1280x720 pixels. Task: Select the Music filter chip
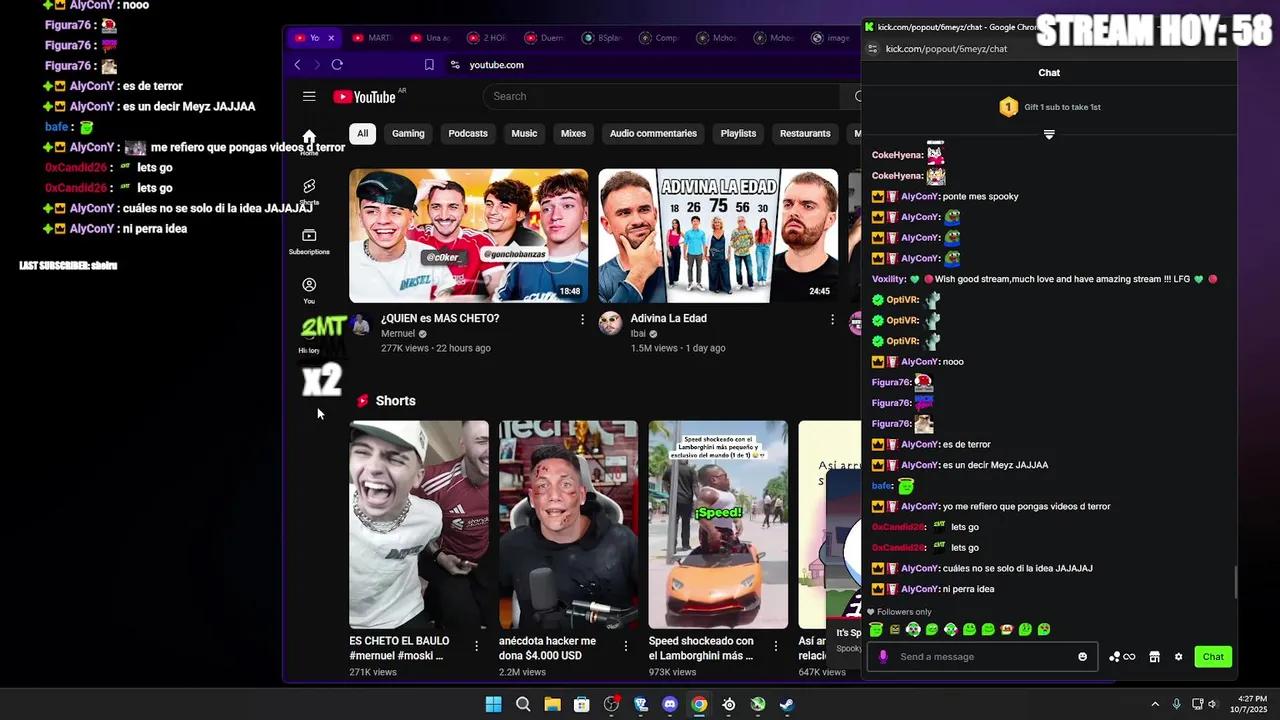coord(524,134)
